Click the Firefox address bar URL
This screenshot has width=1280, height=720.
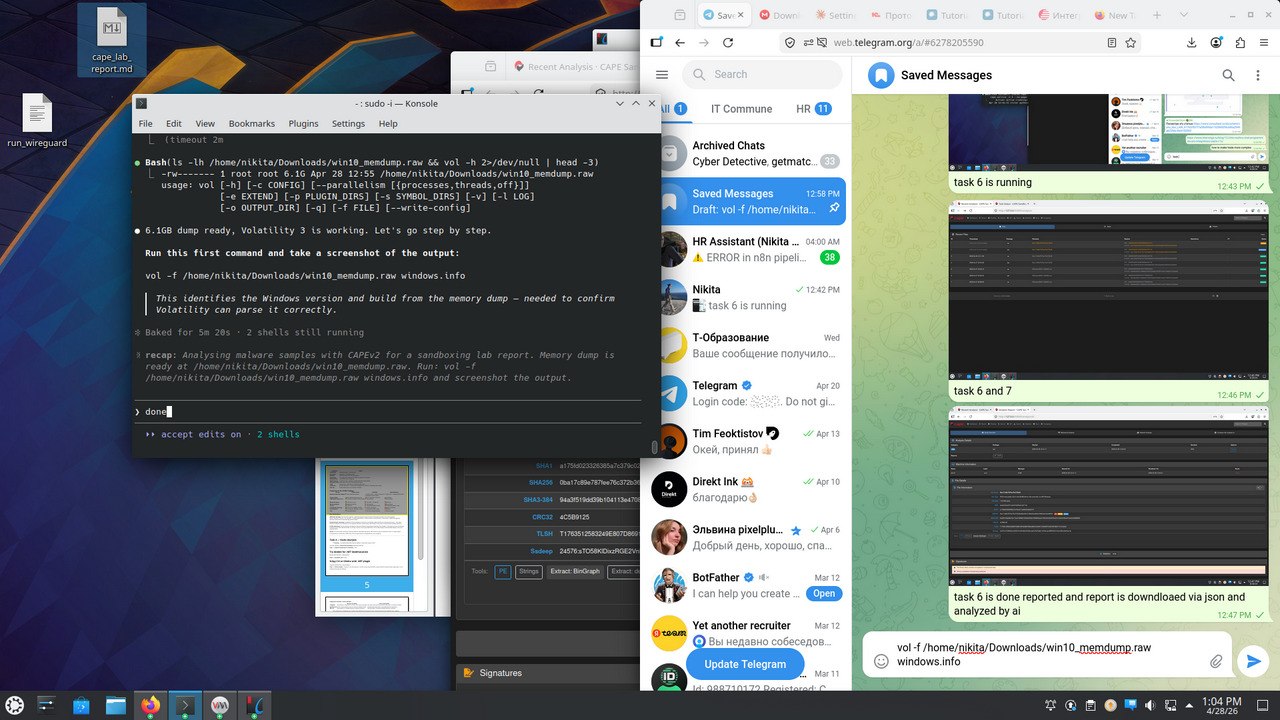(x=911, y=43)
